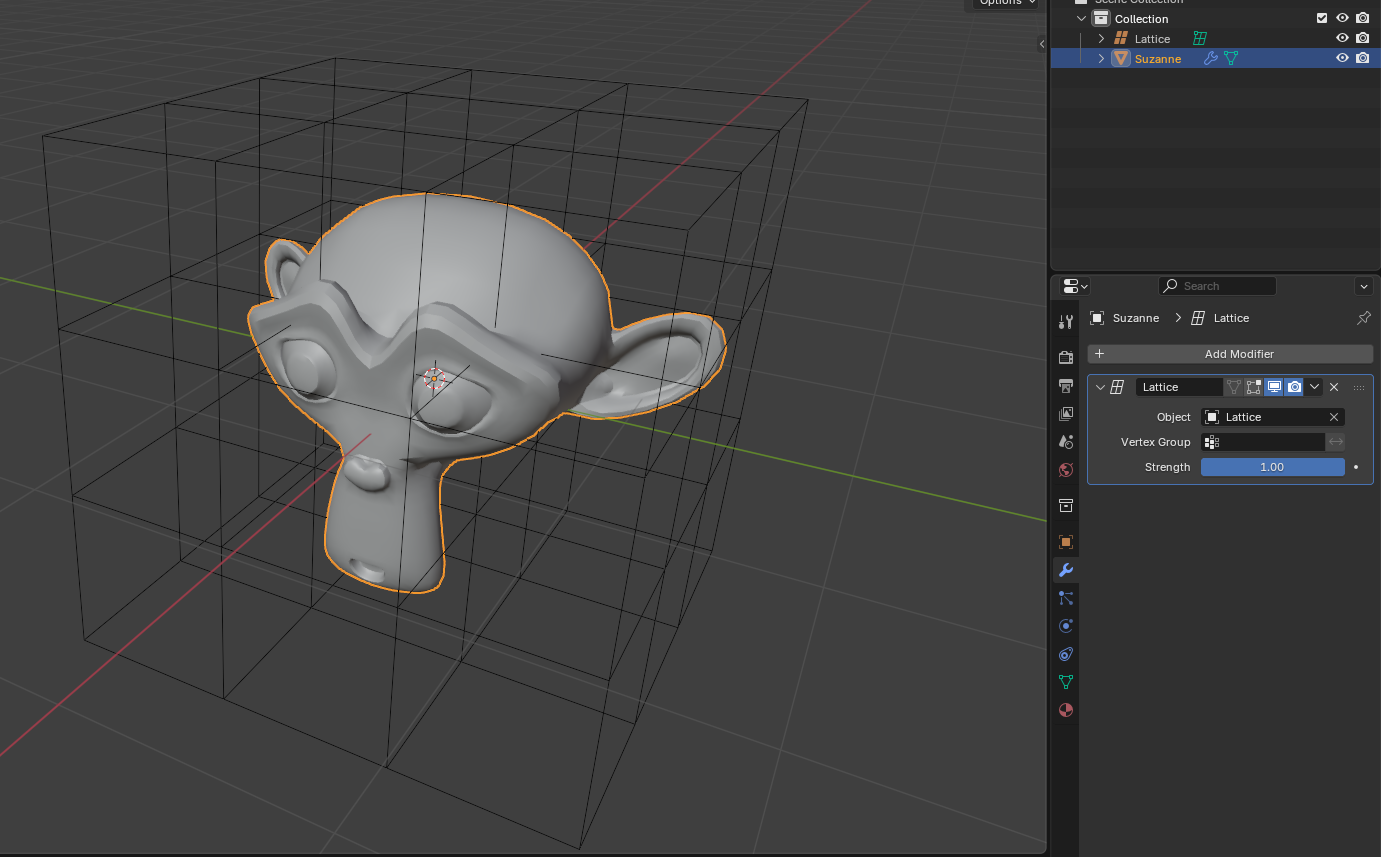Open the Collection properties tab
1381x857 pixels.
pyautogui.click(x=1066, y=506)
